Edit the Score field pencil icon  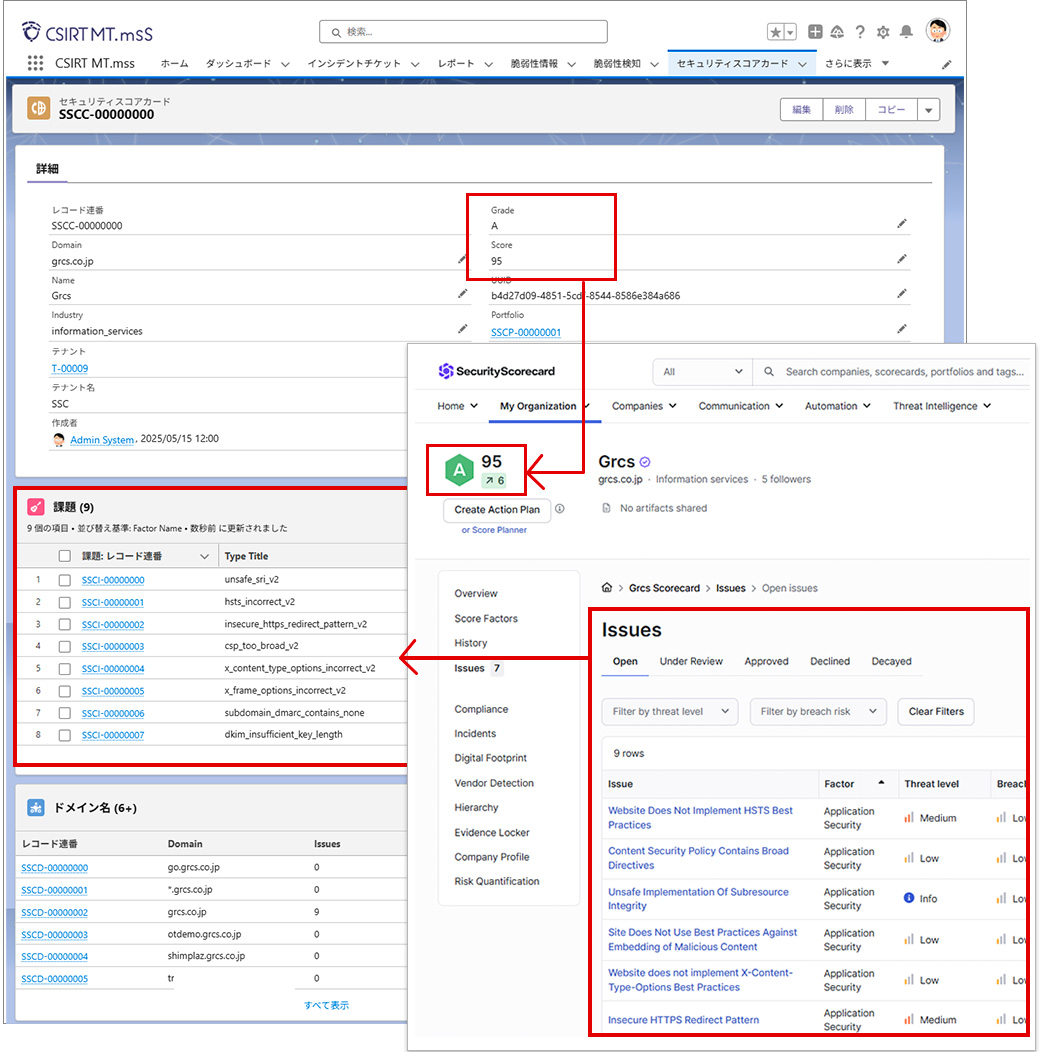click(x=902, y=259)
